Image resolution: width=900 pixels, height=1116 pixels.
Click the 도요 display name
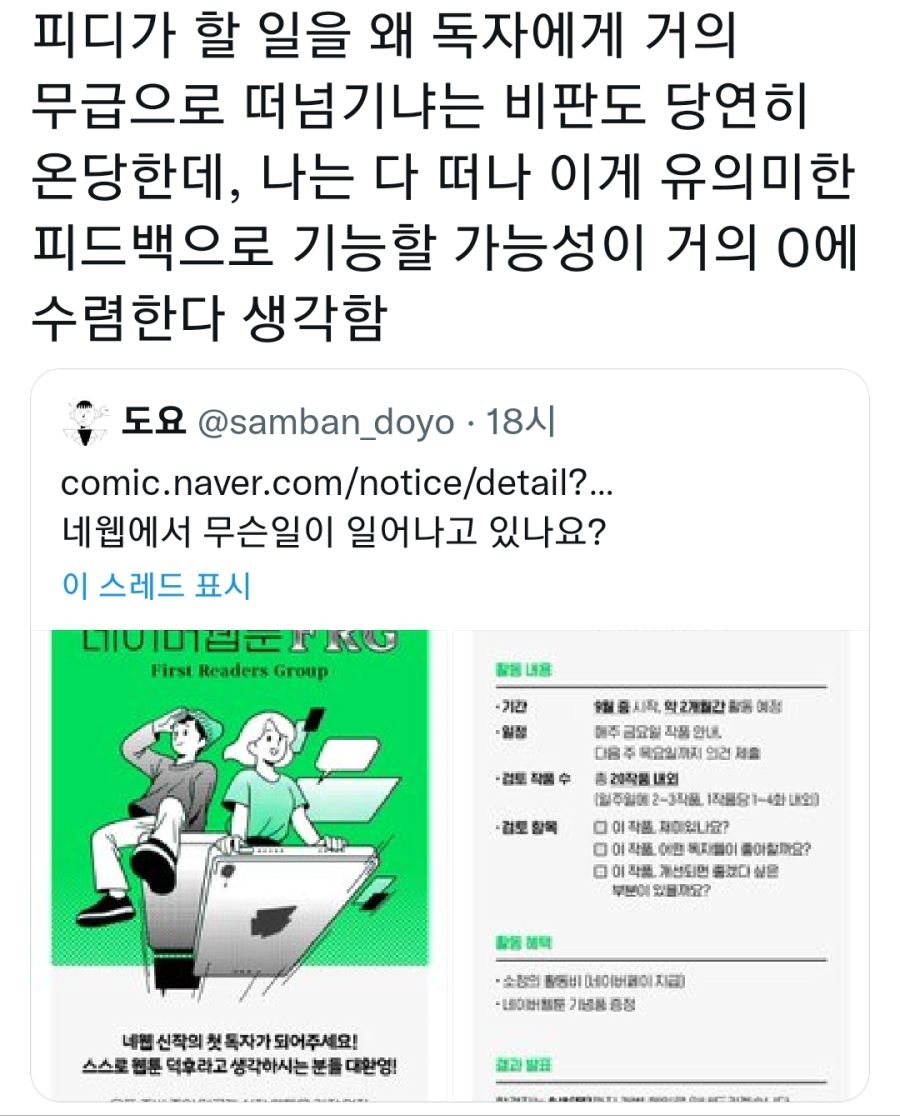(153, 421)
